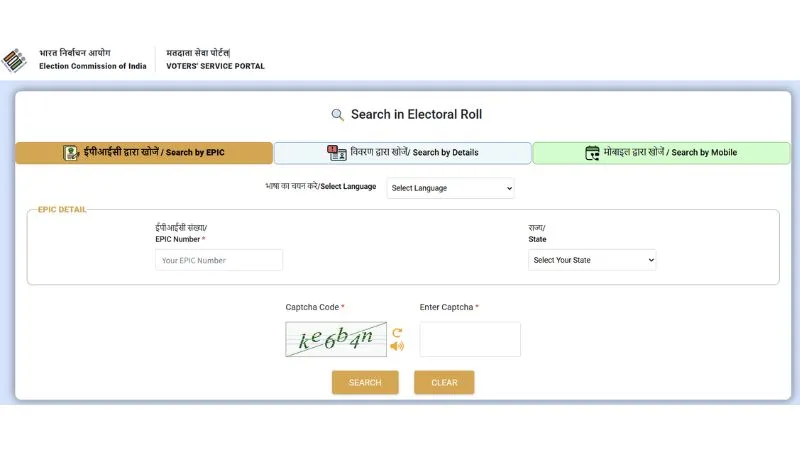Refresh the captcha code
The height and width of the screenshot is (450, 800).
click(397, 332)
